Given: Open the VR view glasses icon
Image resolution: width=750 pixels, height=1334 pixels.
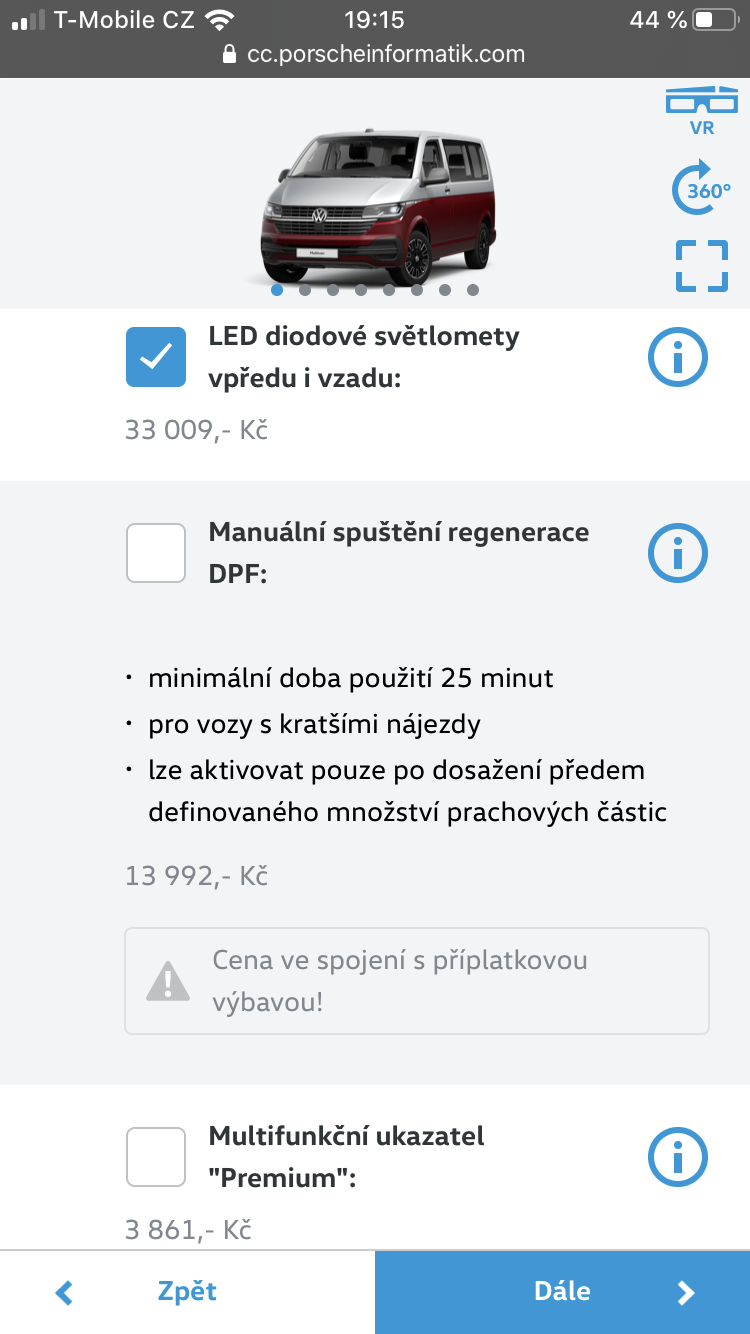Looking at the screenshot, I should 702,110.
